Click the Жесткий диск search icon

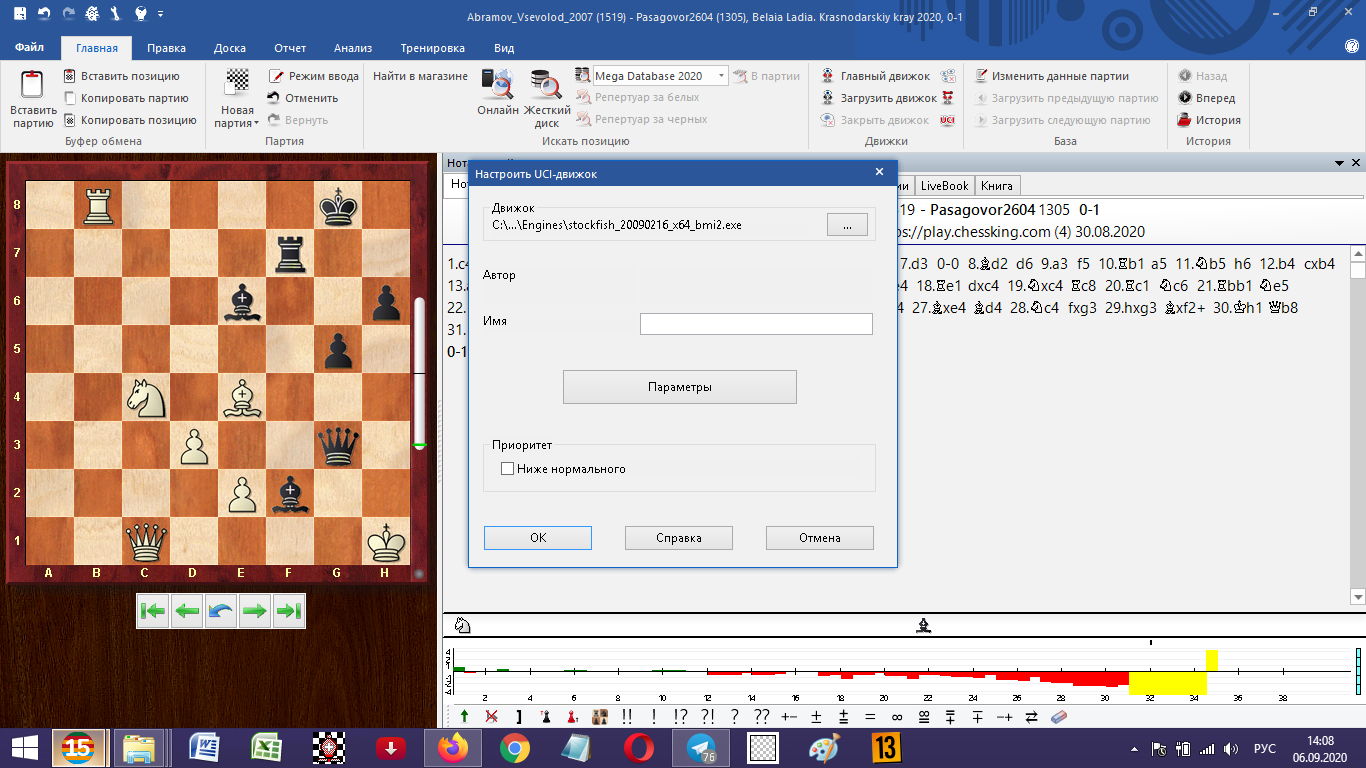coord(546,84)
